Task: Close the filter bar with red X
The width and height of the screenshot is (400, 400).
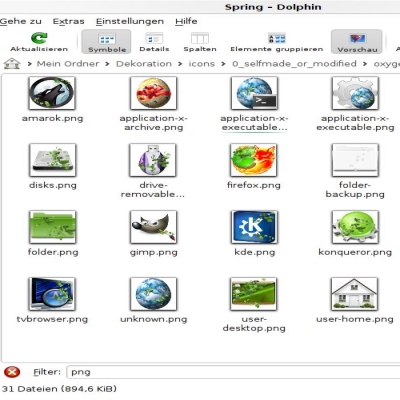Action: pyautogui.click(x=12, y=372)
